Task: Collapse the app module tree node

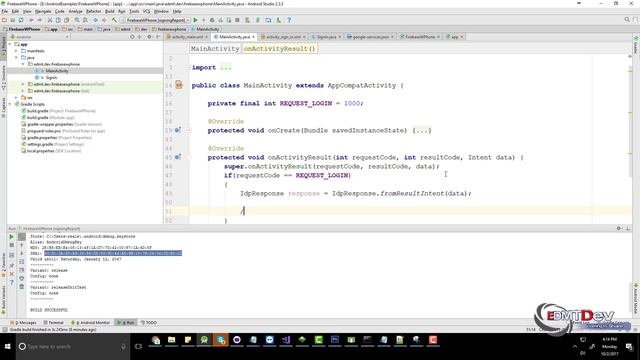Action: pyautogui.click(x=10, y=44)
